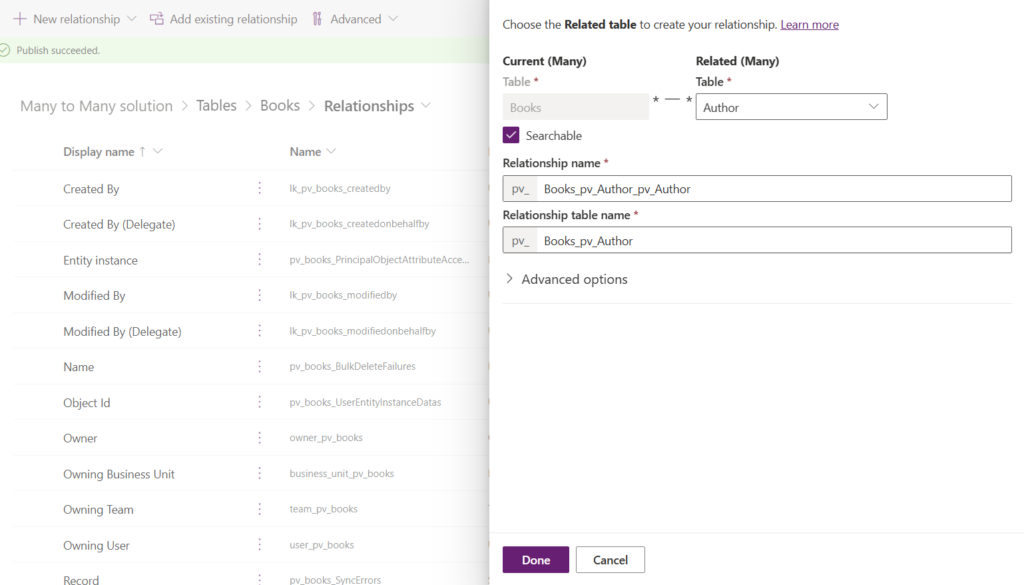Viewport: 1024px width, 585px height.
Task: Open the Display name column filter chevron
Action: (x=157, y=151)
